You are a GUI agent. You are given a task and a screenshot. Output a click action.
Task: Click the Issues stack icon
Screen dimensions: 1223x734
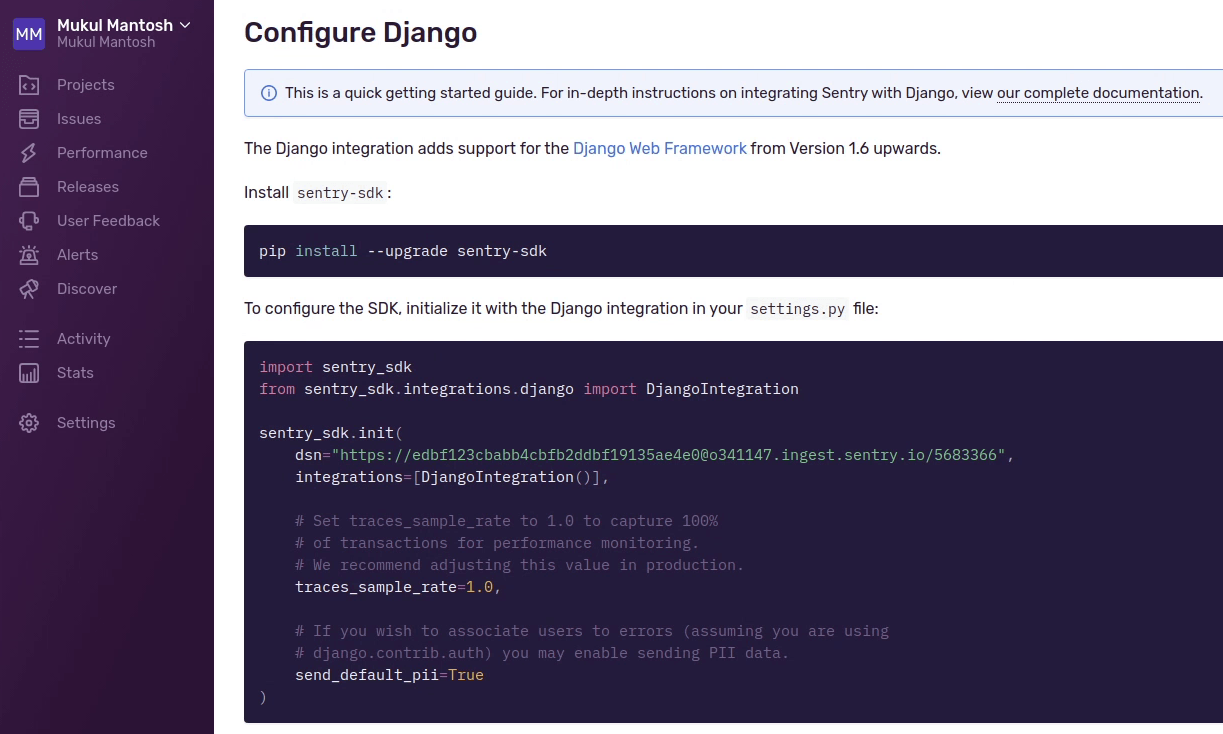coord(29,119)
